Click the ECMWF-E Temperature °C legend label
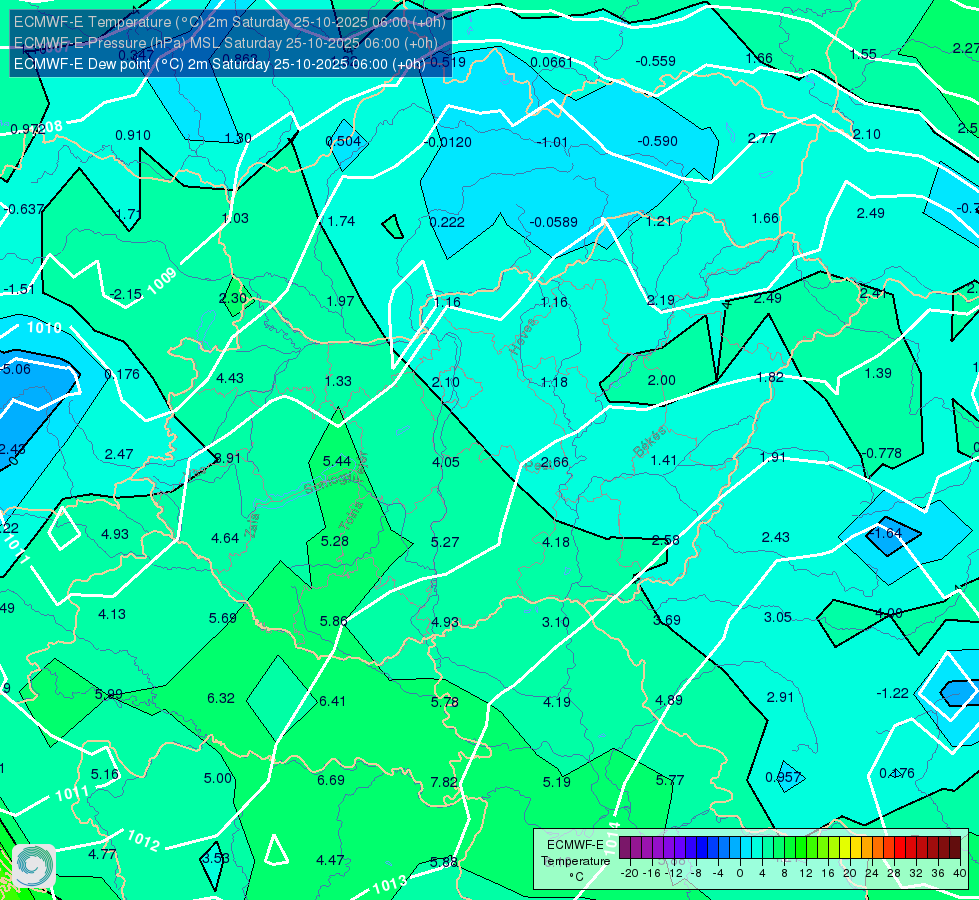The image size is (979, 900). pyautogui.click(x=575, y=861)
